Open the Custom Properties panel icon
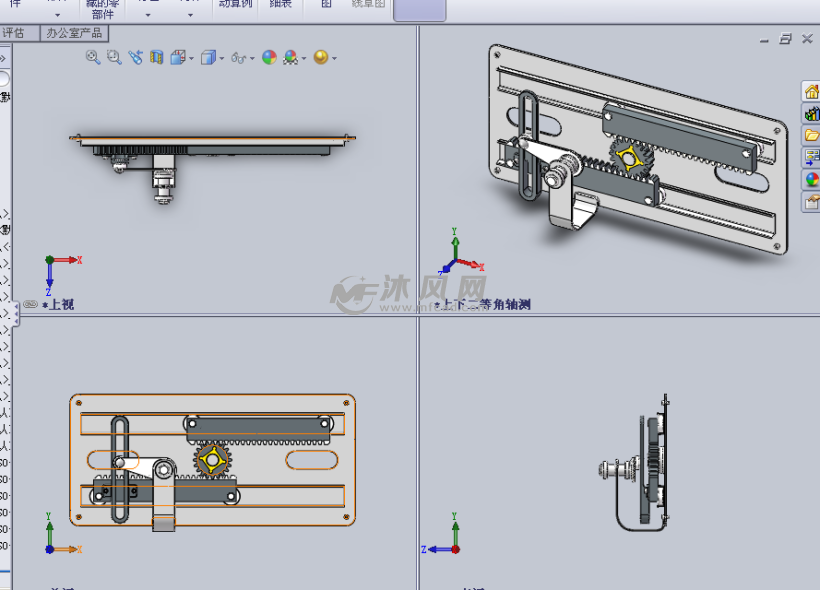The width and height of the screenshot is (820, 590). click(811, 202)
